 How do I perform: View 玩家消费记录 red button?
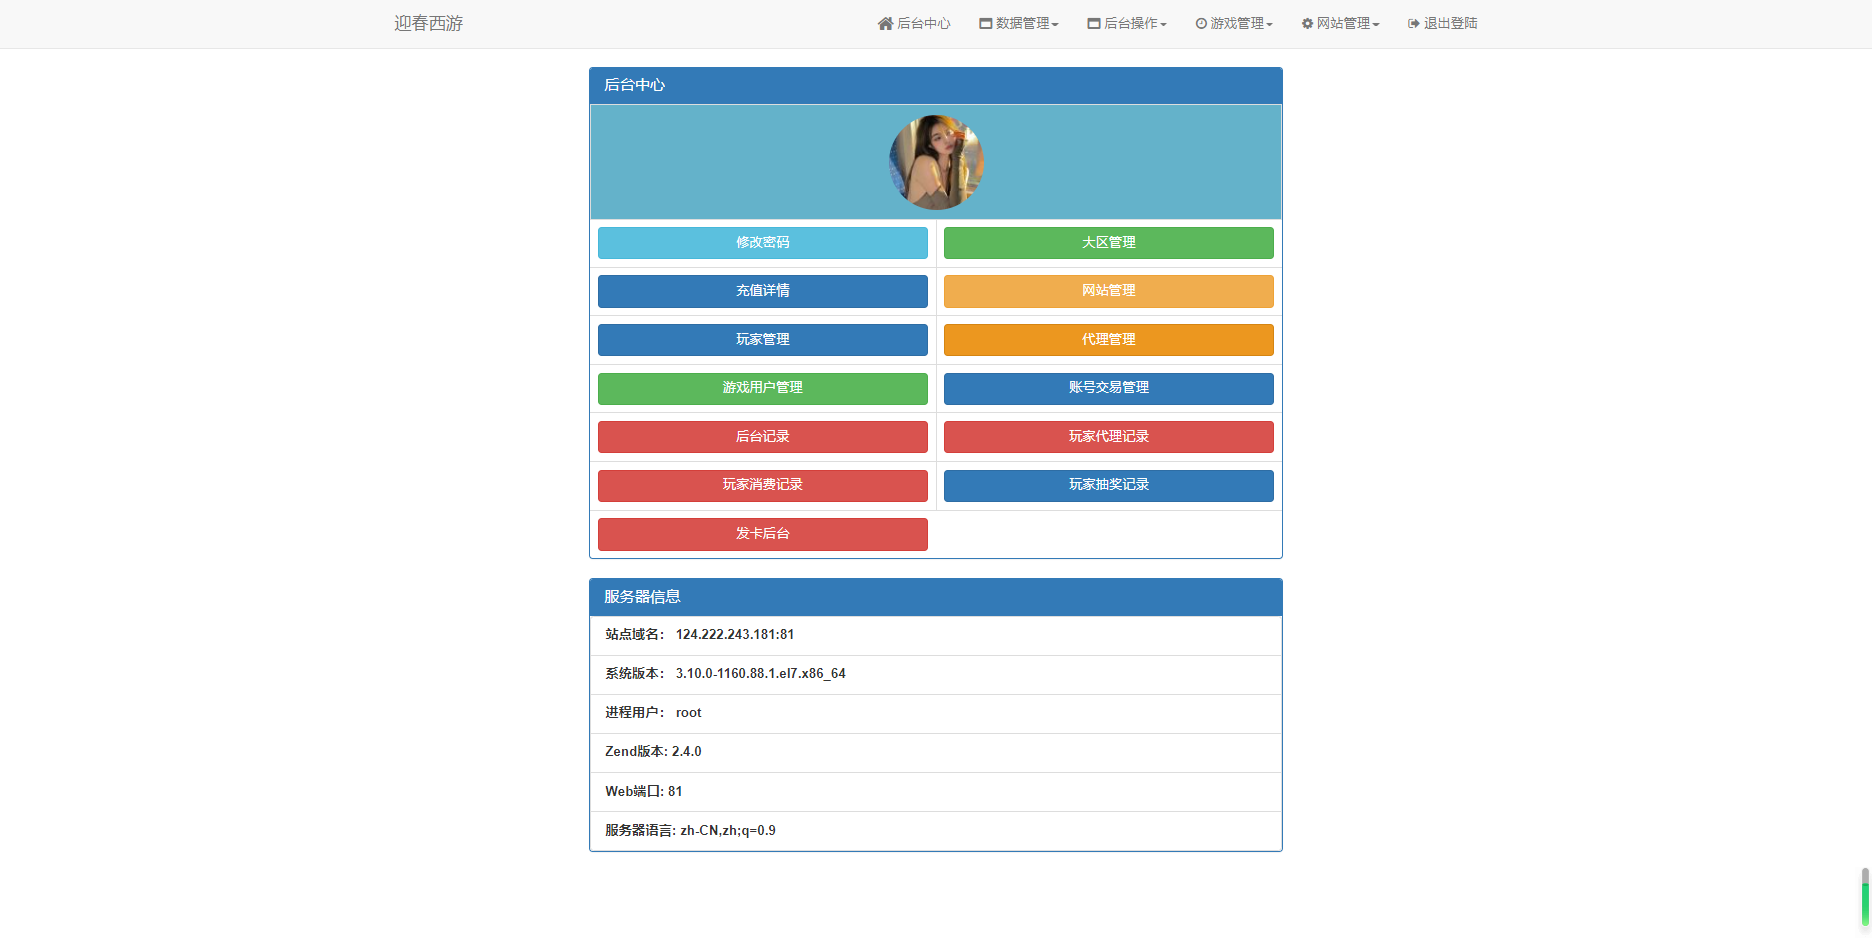pyautogui.click(x=762, y=485)
